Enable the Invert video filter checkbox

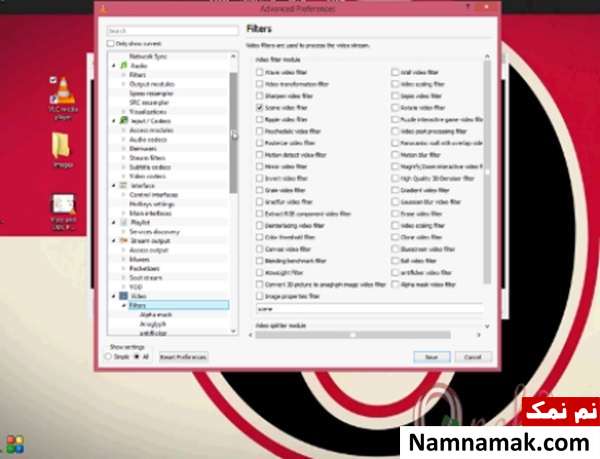point(260,178)
